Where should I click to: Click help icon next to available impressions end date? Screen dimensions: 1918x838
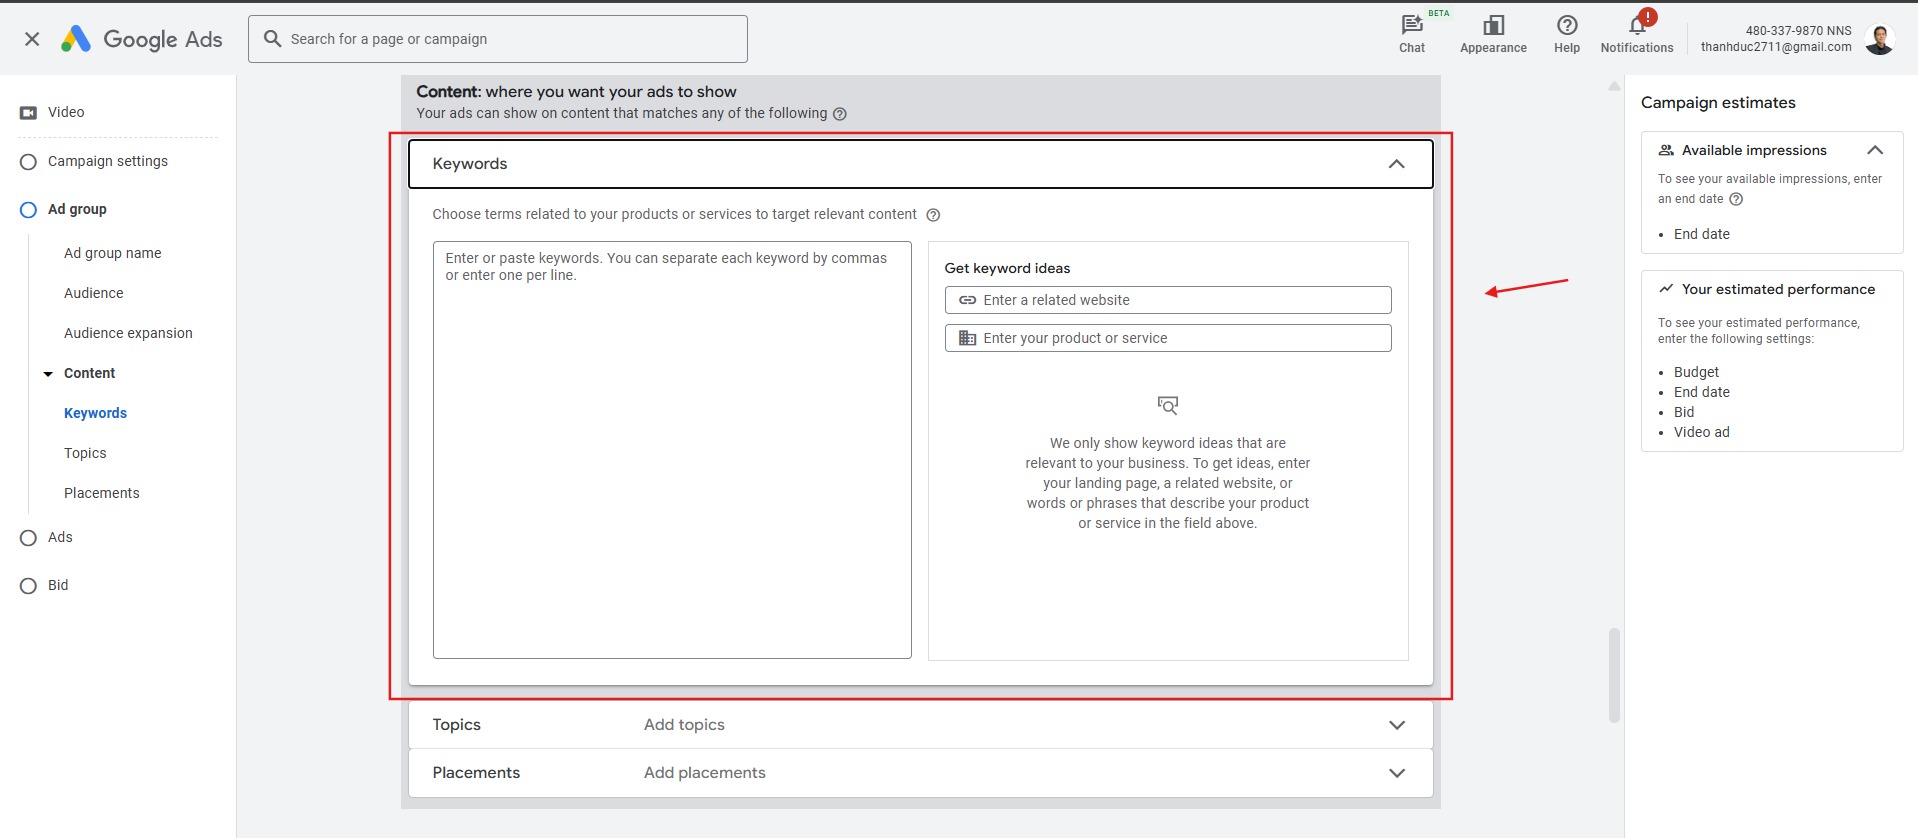[x=1736, y=199]
